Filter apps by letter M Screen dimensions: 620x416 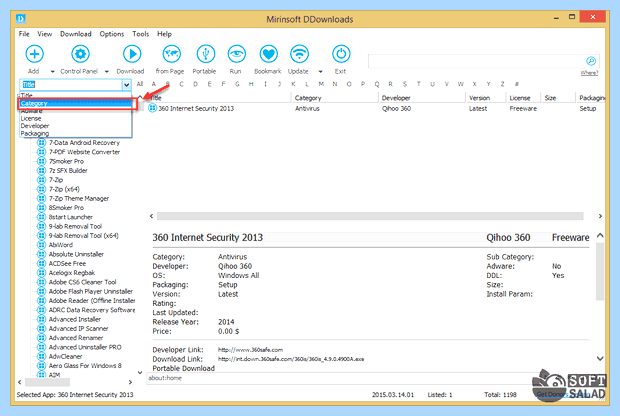point(321,84)
